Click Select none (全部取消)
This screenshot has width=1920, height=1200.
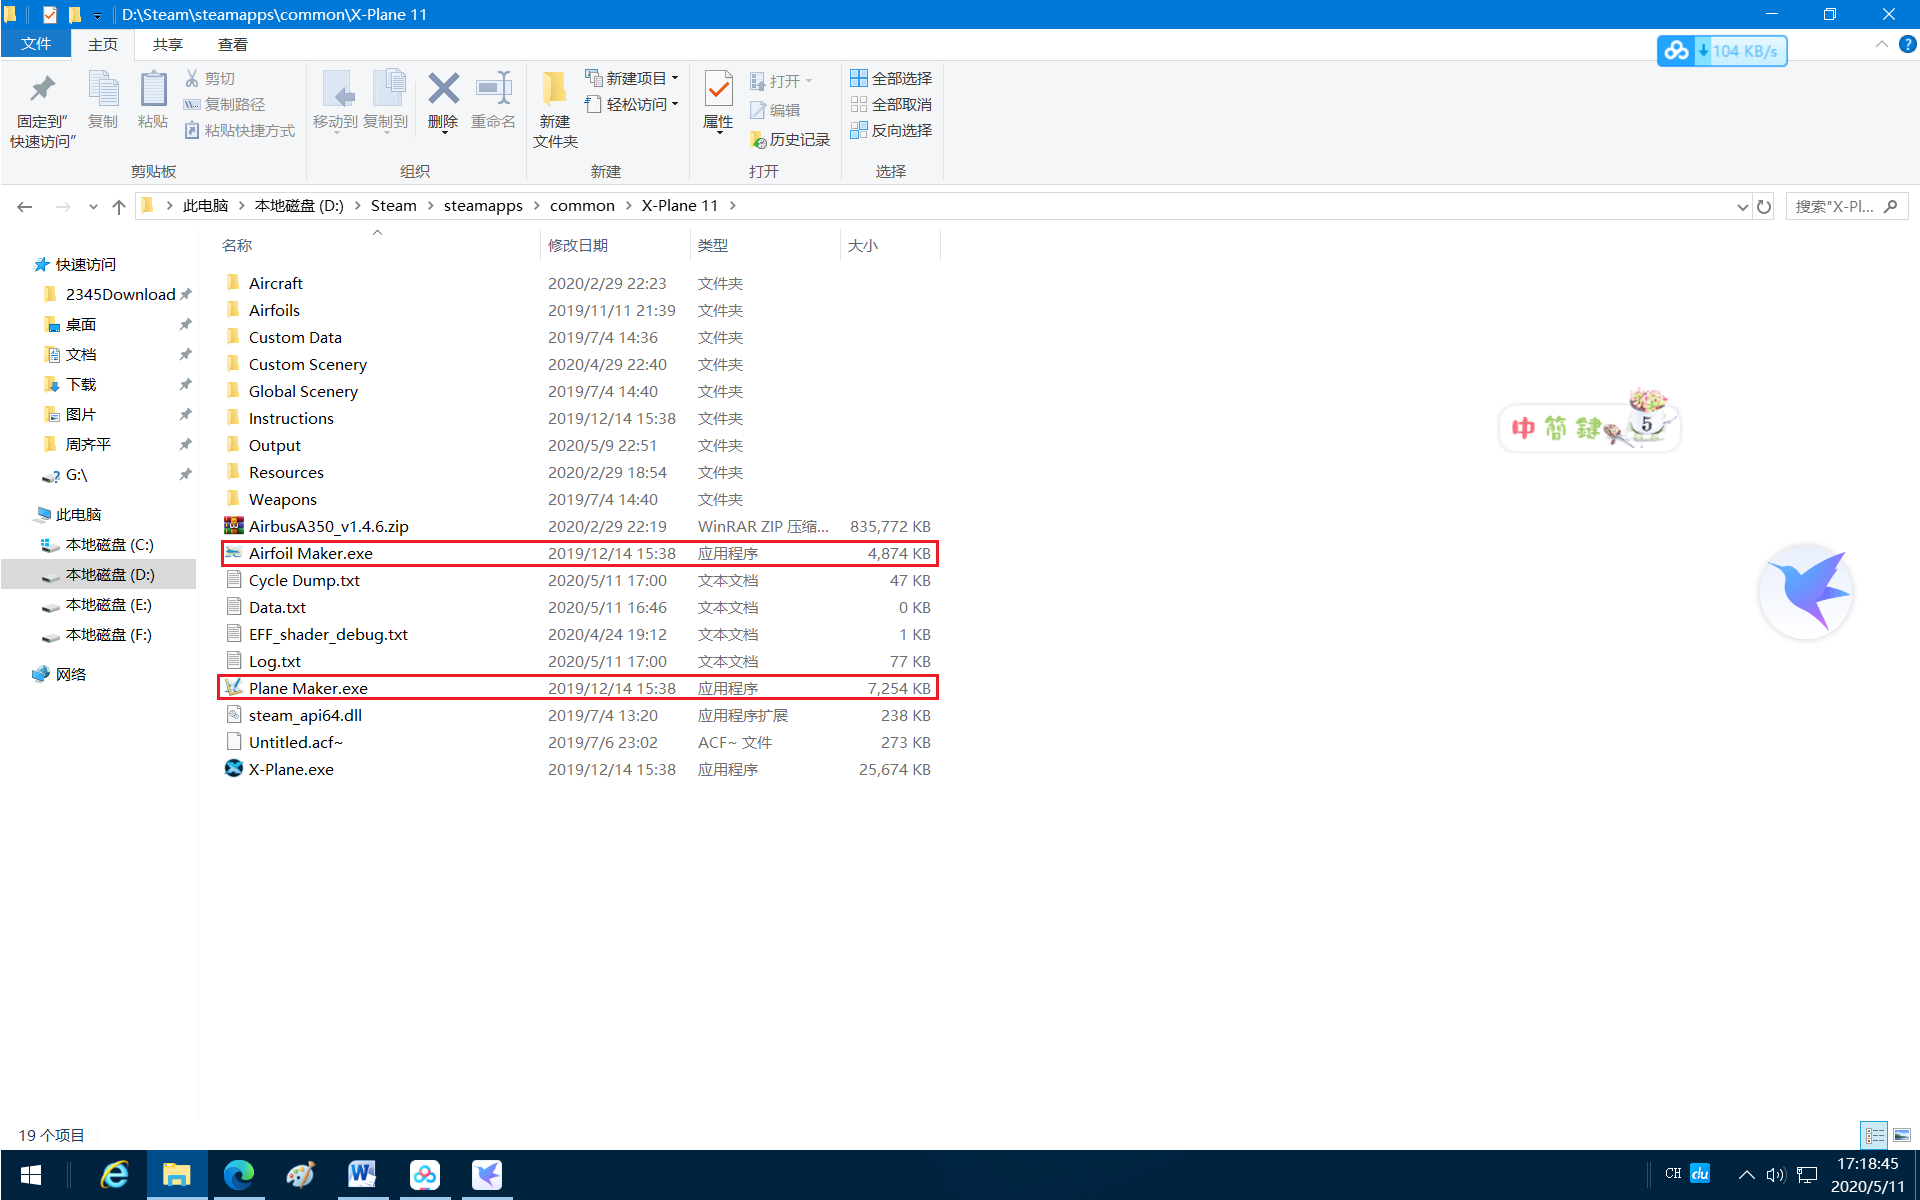click(891, 104)
